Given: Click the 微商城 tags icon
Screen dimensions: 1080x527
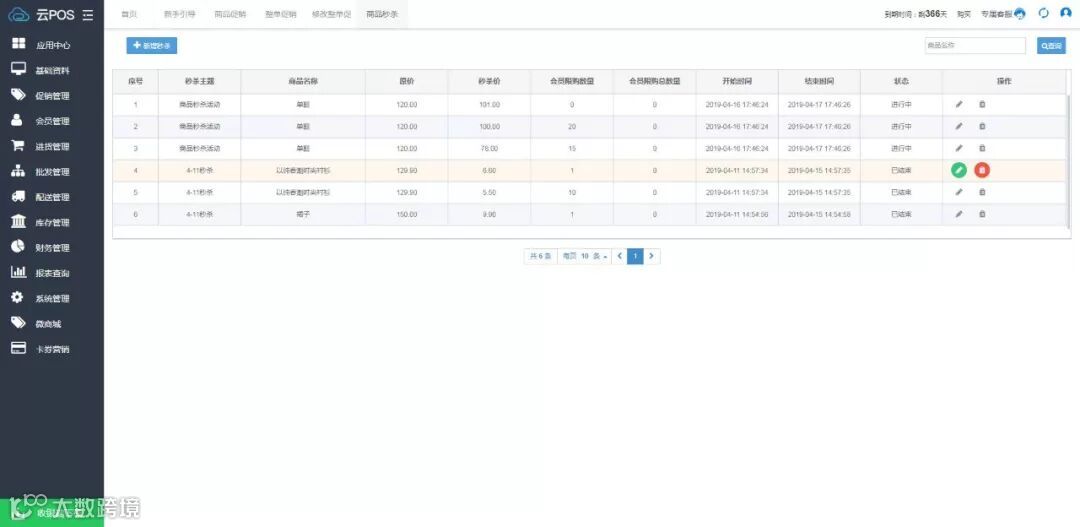Looking at the screenshot, I should tap(19, 323).
